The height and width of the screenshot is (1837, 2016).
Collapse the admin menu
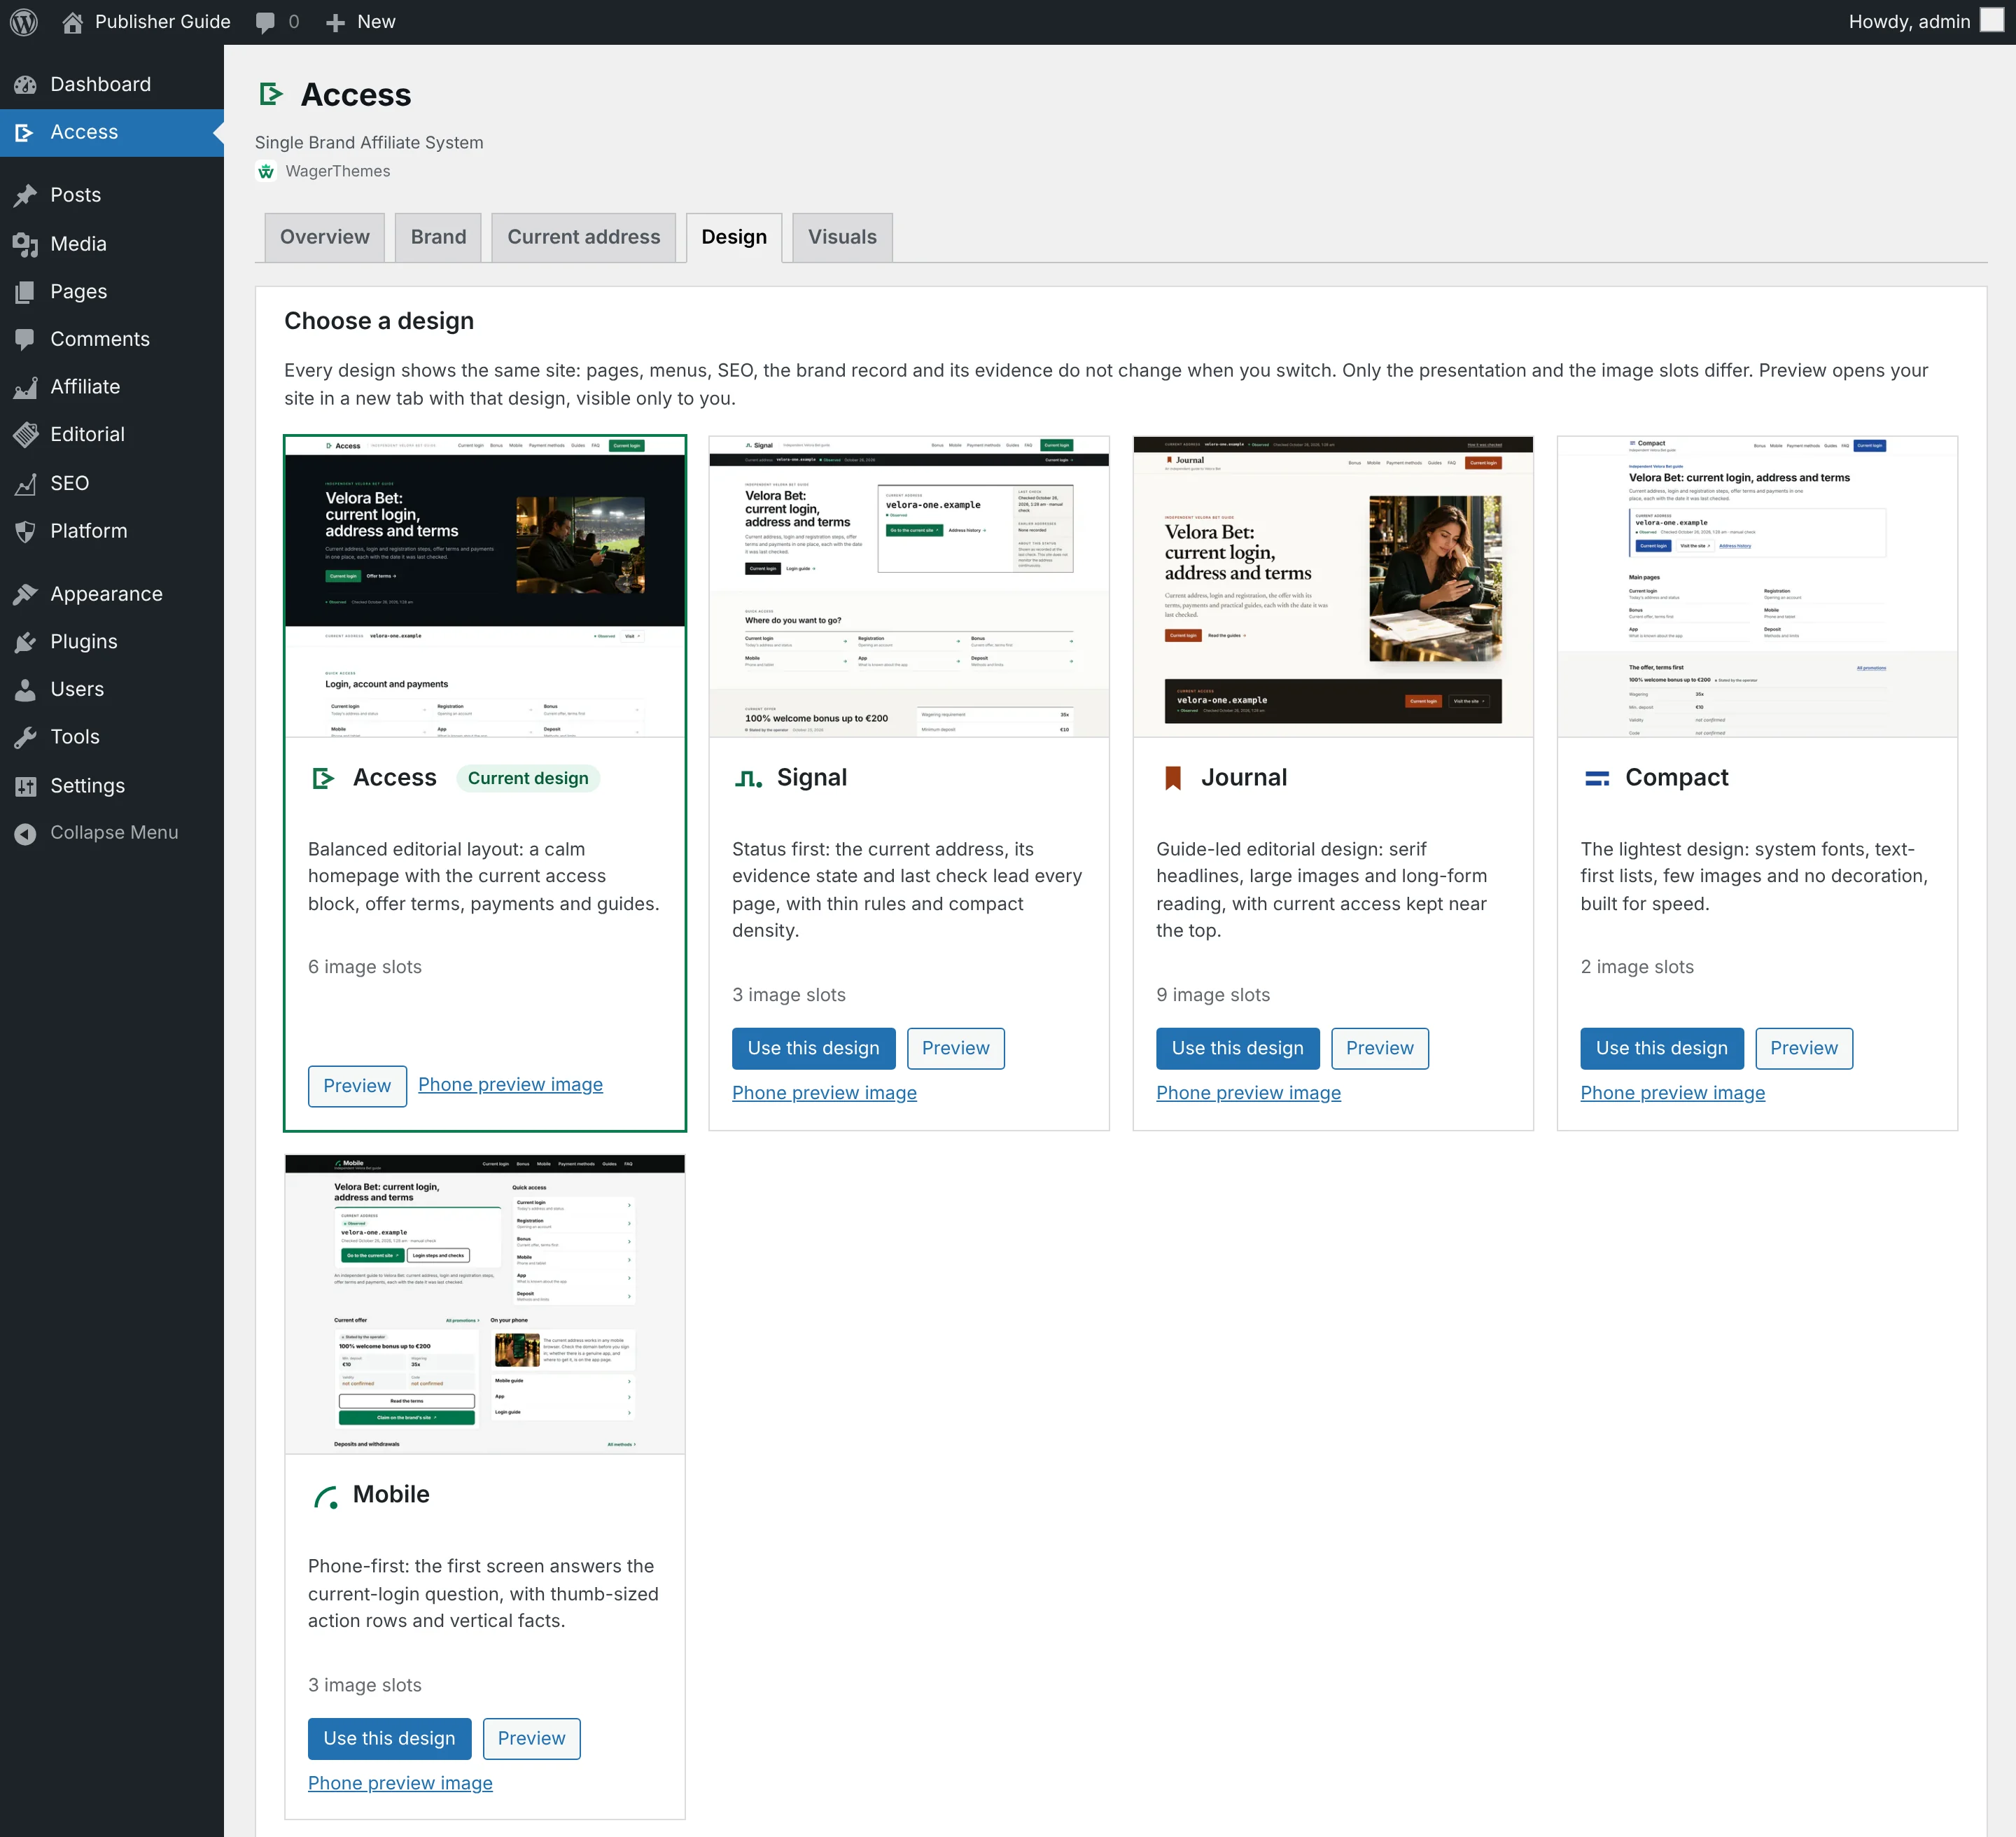click(112, 832)
